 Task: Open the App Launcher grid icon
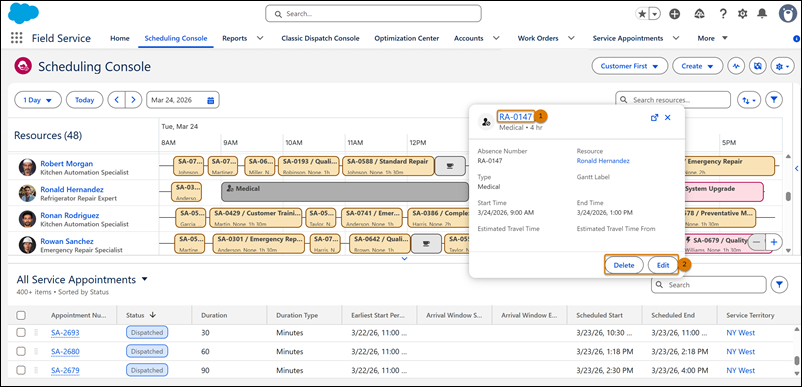tap(17, 38)
